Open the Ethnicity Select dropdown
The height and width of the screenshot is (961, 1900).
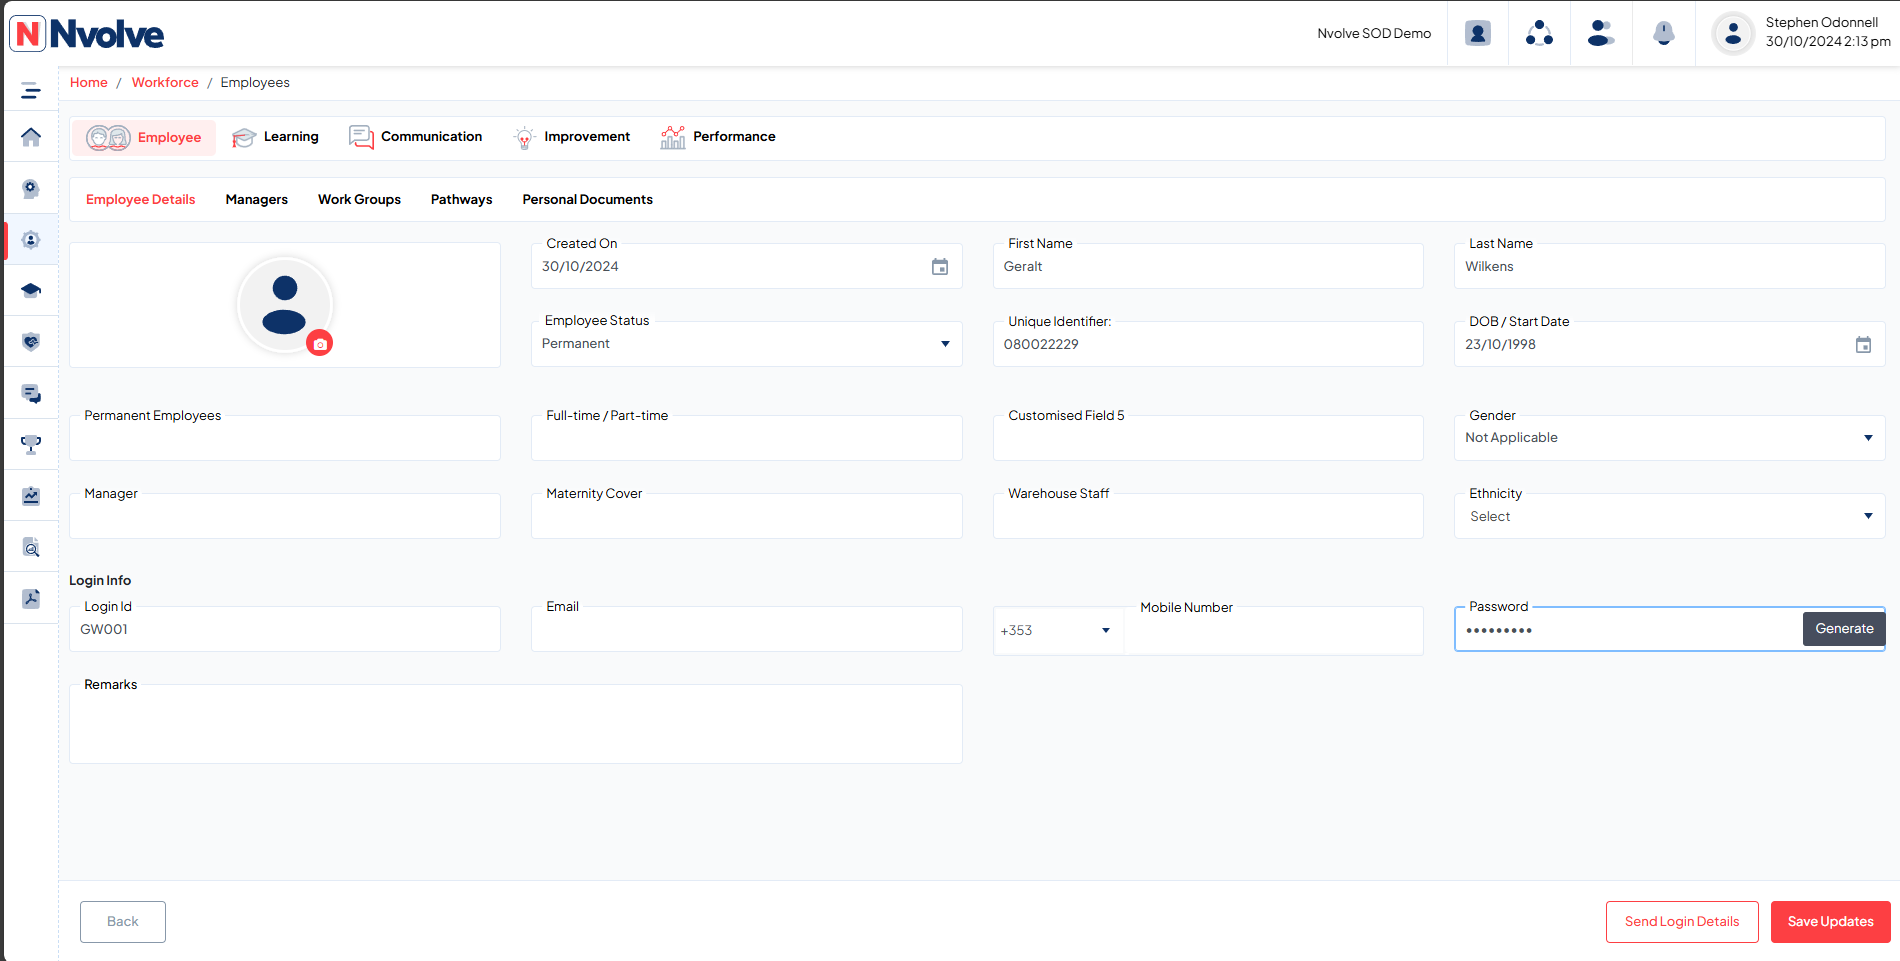click(1669, 516)
